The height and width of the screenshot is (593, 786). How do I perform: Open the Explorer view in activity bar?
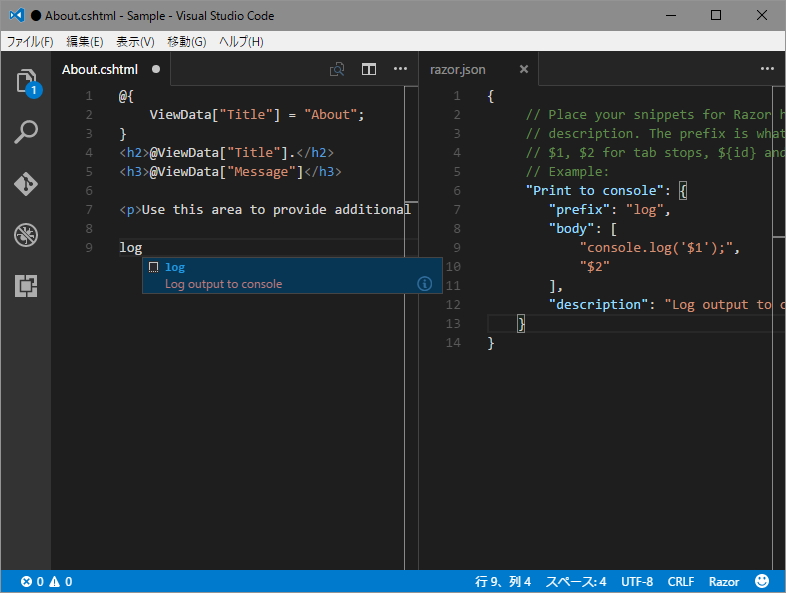[26, 81]
